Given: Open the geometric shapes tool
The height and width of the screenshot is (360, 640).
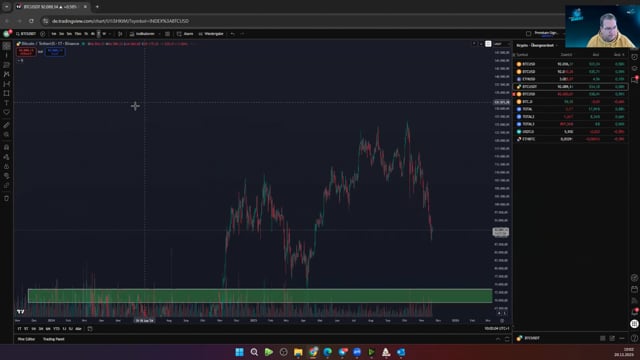Looking at the screenshot, I should pyautogui.click(x=7, y=93).
